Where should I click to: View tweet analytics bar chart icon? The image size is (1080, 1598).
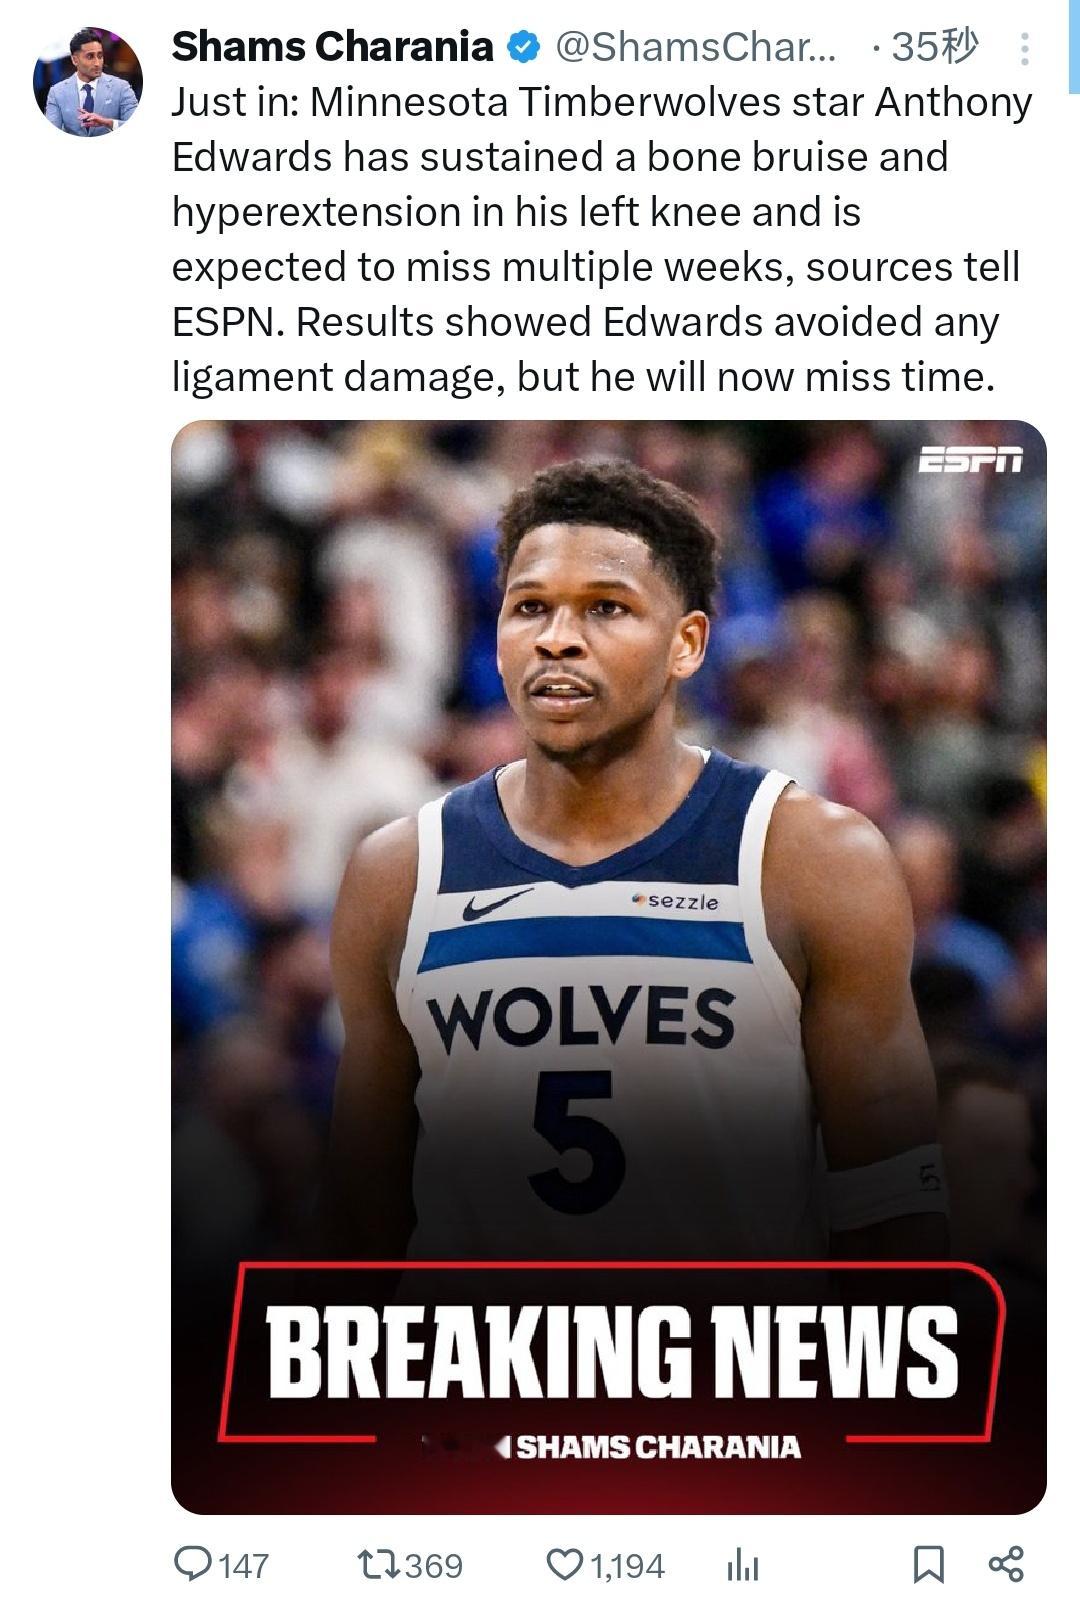[742, 1564]
